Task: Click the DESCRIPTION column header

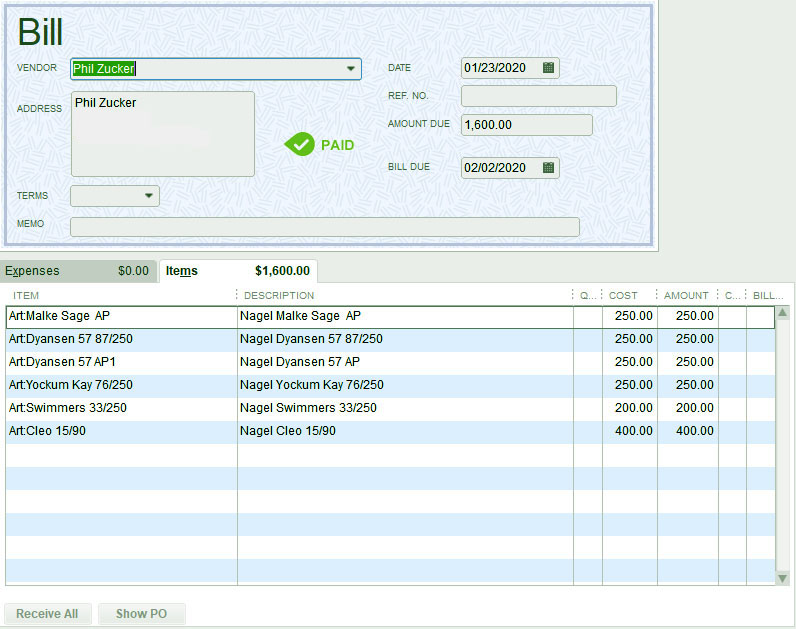Action: [x=279, y=295]
